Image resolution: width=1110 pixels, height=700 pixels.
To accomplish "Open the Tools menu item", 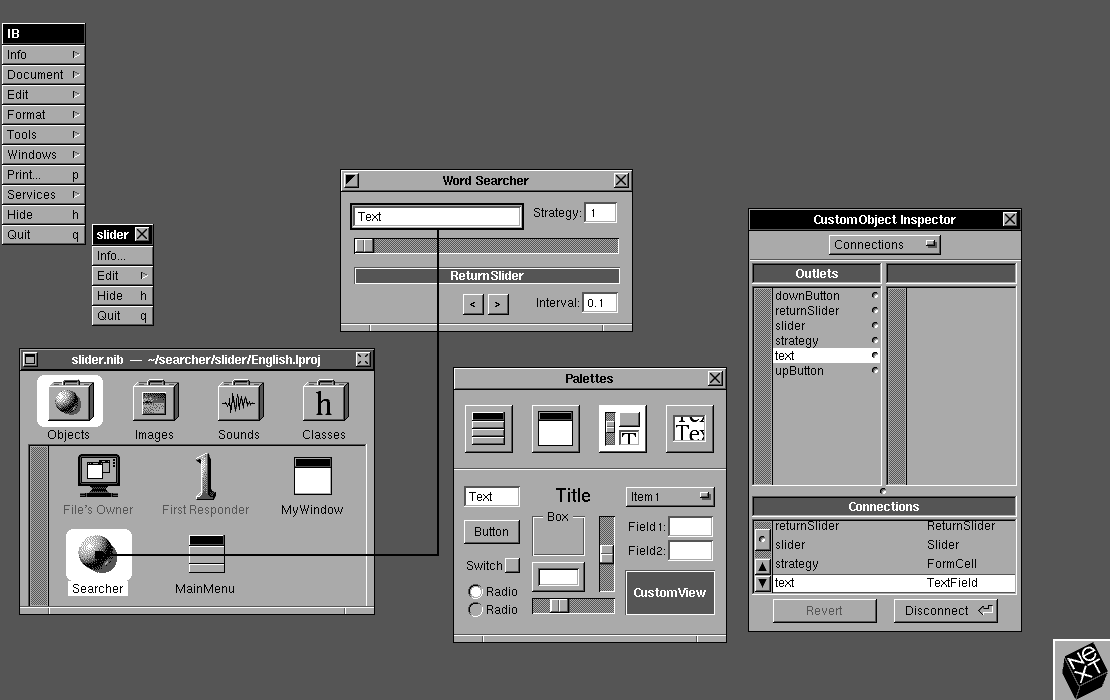I will [x=42, y=135].
